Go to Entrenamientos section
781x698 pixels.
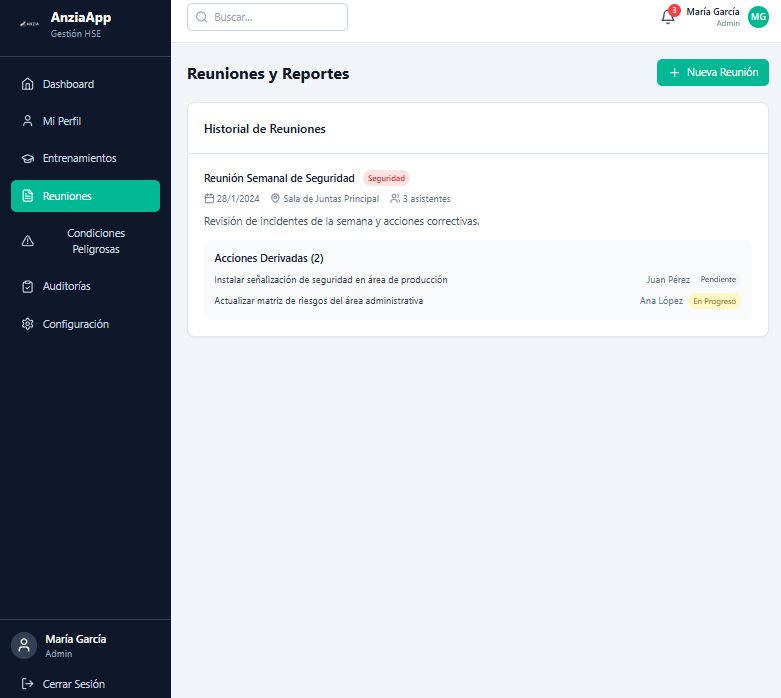(79, 158)
